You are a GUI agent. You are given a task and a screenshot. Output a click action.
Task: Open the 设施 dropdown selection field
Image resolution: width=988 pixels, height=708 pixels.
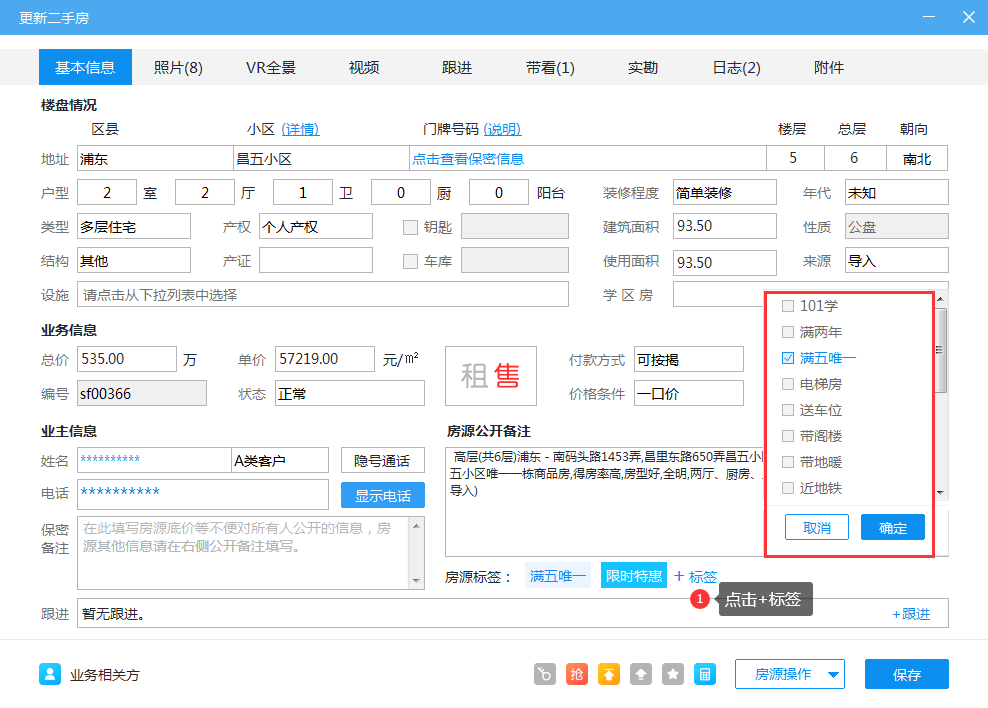tap(323, 295)
